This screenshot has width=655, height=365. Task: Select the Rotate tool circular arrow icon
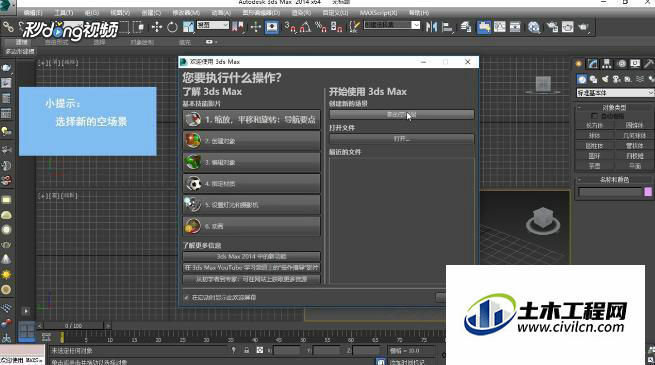172,27
